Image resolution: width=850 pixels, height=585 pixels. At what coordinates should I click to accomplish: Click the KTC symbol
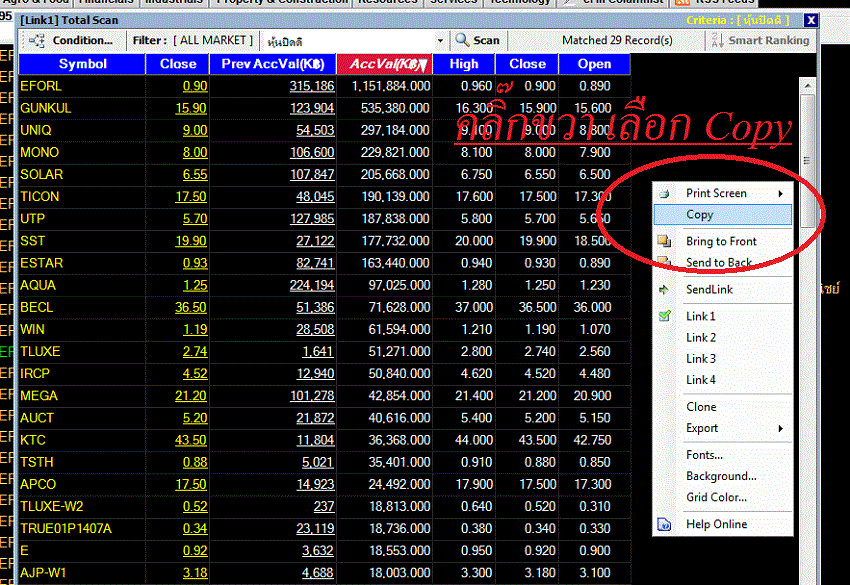click(33, 440)
